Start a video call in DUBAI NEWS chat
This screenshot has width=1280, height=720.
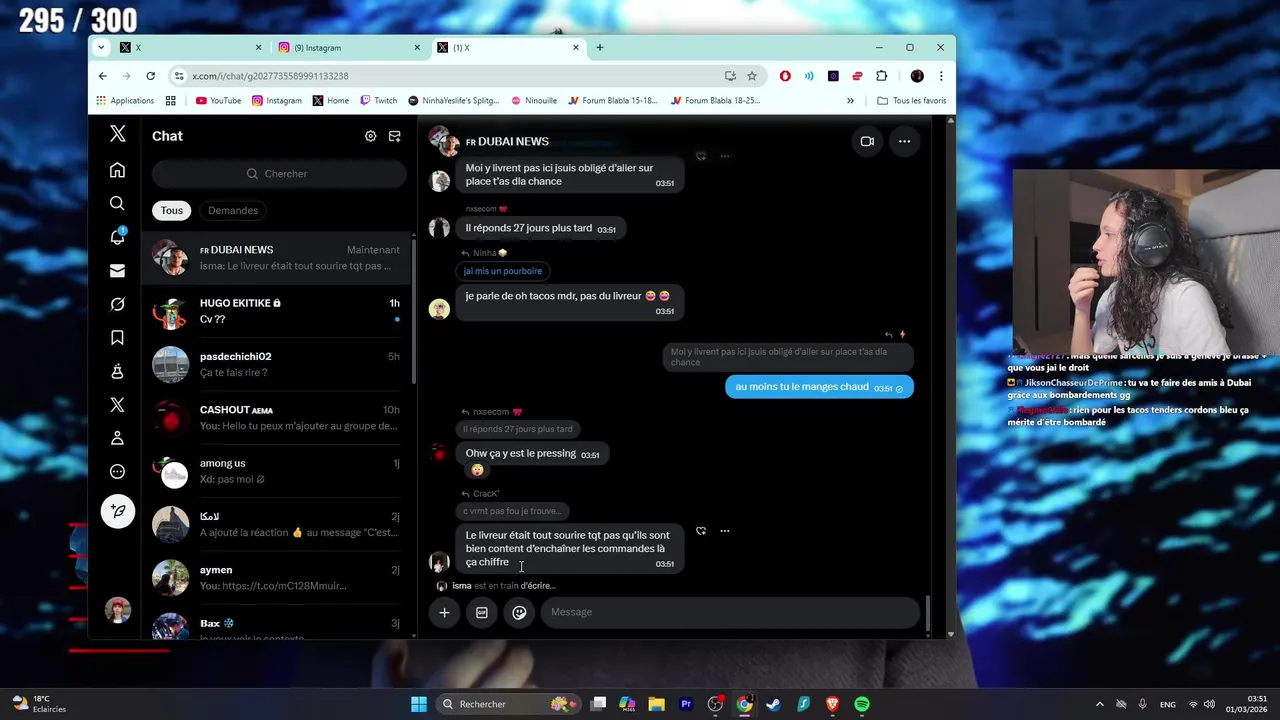tap(867, 141)
